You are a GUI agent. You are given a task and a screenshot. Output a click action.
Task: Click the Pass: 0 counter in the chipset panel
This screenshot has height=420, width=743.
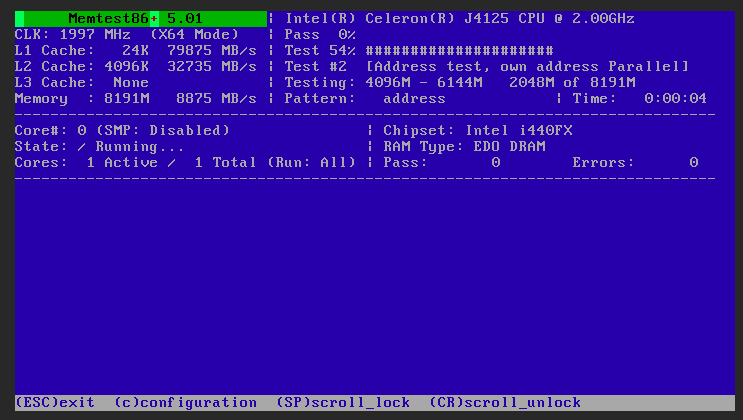pos(442,163)
